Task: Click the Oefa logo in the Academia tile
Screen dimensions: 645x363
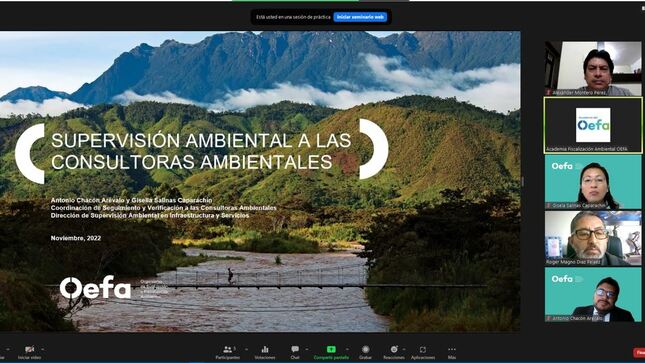Action: [593, 125]
